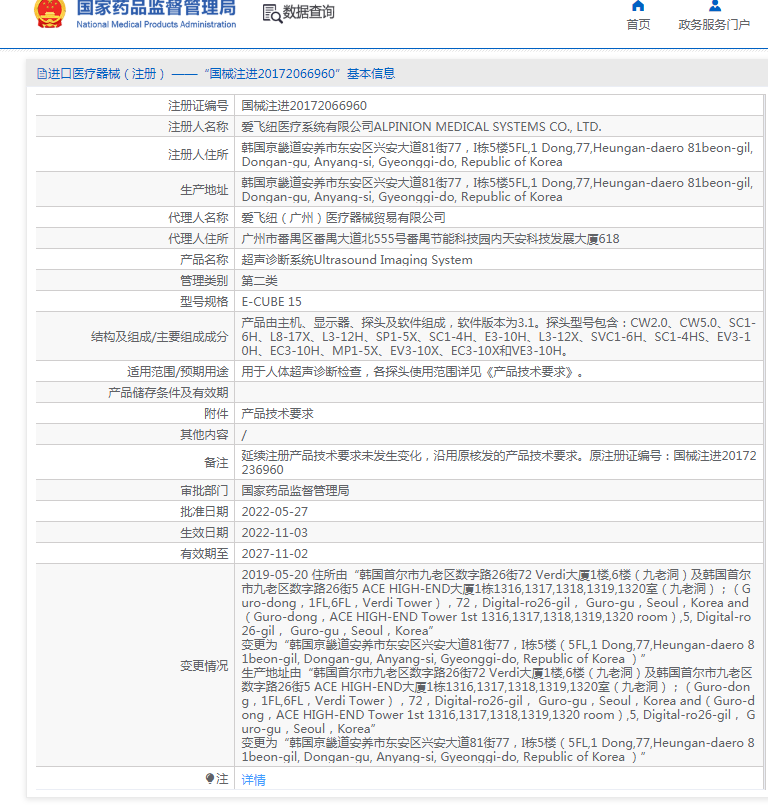Click the remark text about 延续注册
Viewport: 768px width, 806px height.
[x=499, y=463]
